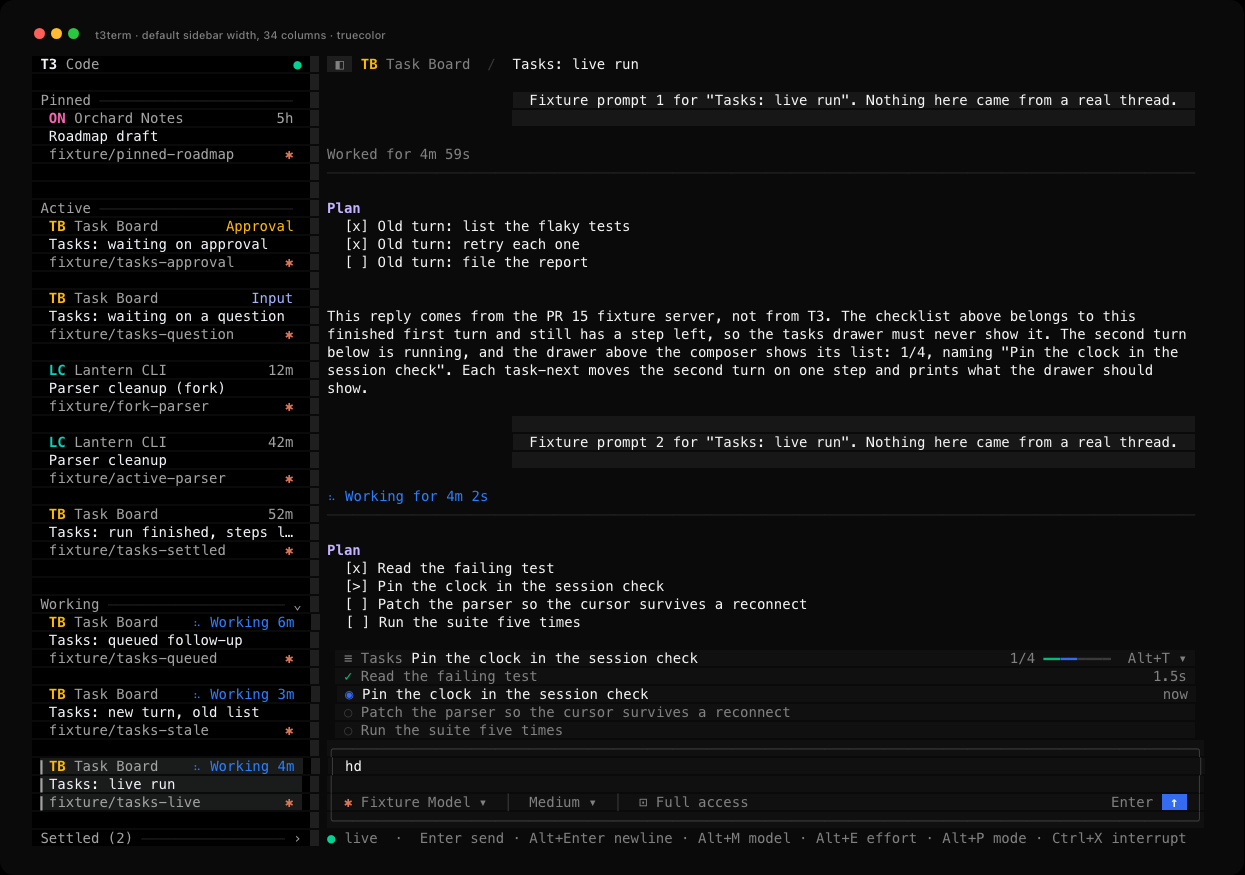Click the 'Pinned' section header

(66, 100)
